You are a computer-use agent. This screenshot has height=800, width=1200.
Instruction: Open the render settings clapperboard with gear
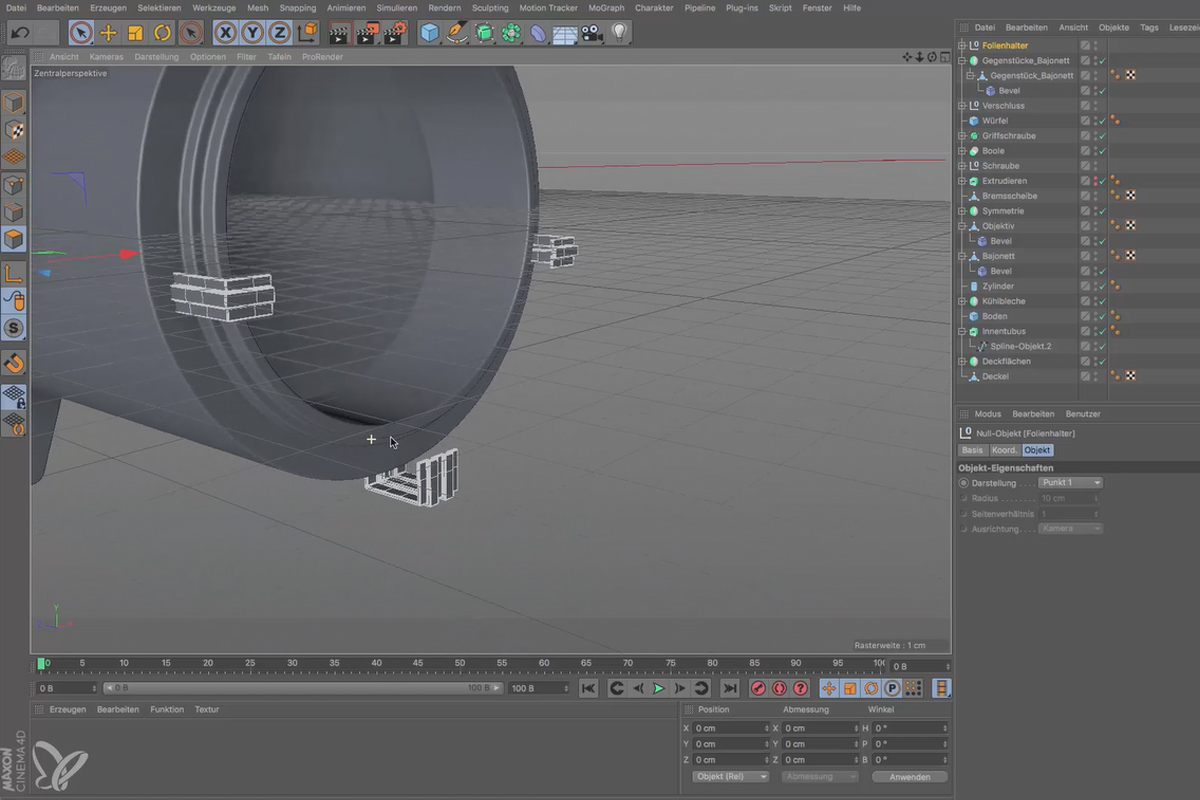[395, 33]
